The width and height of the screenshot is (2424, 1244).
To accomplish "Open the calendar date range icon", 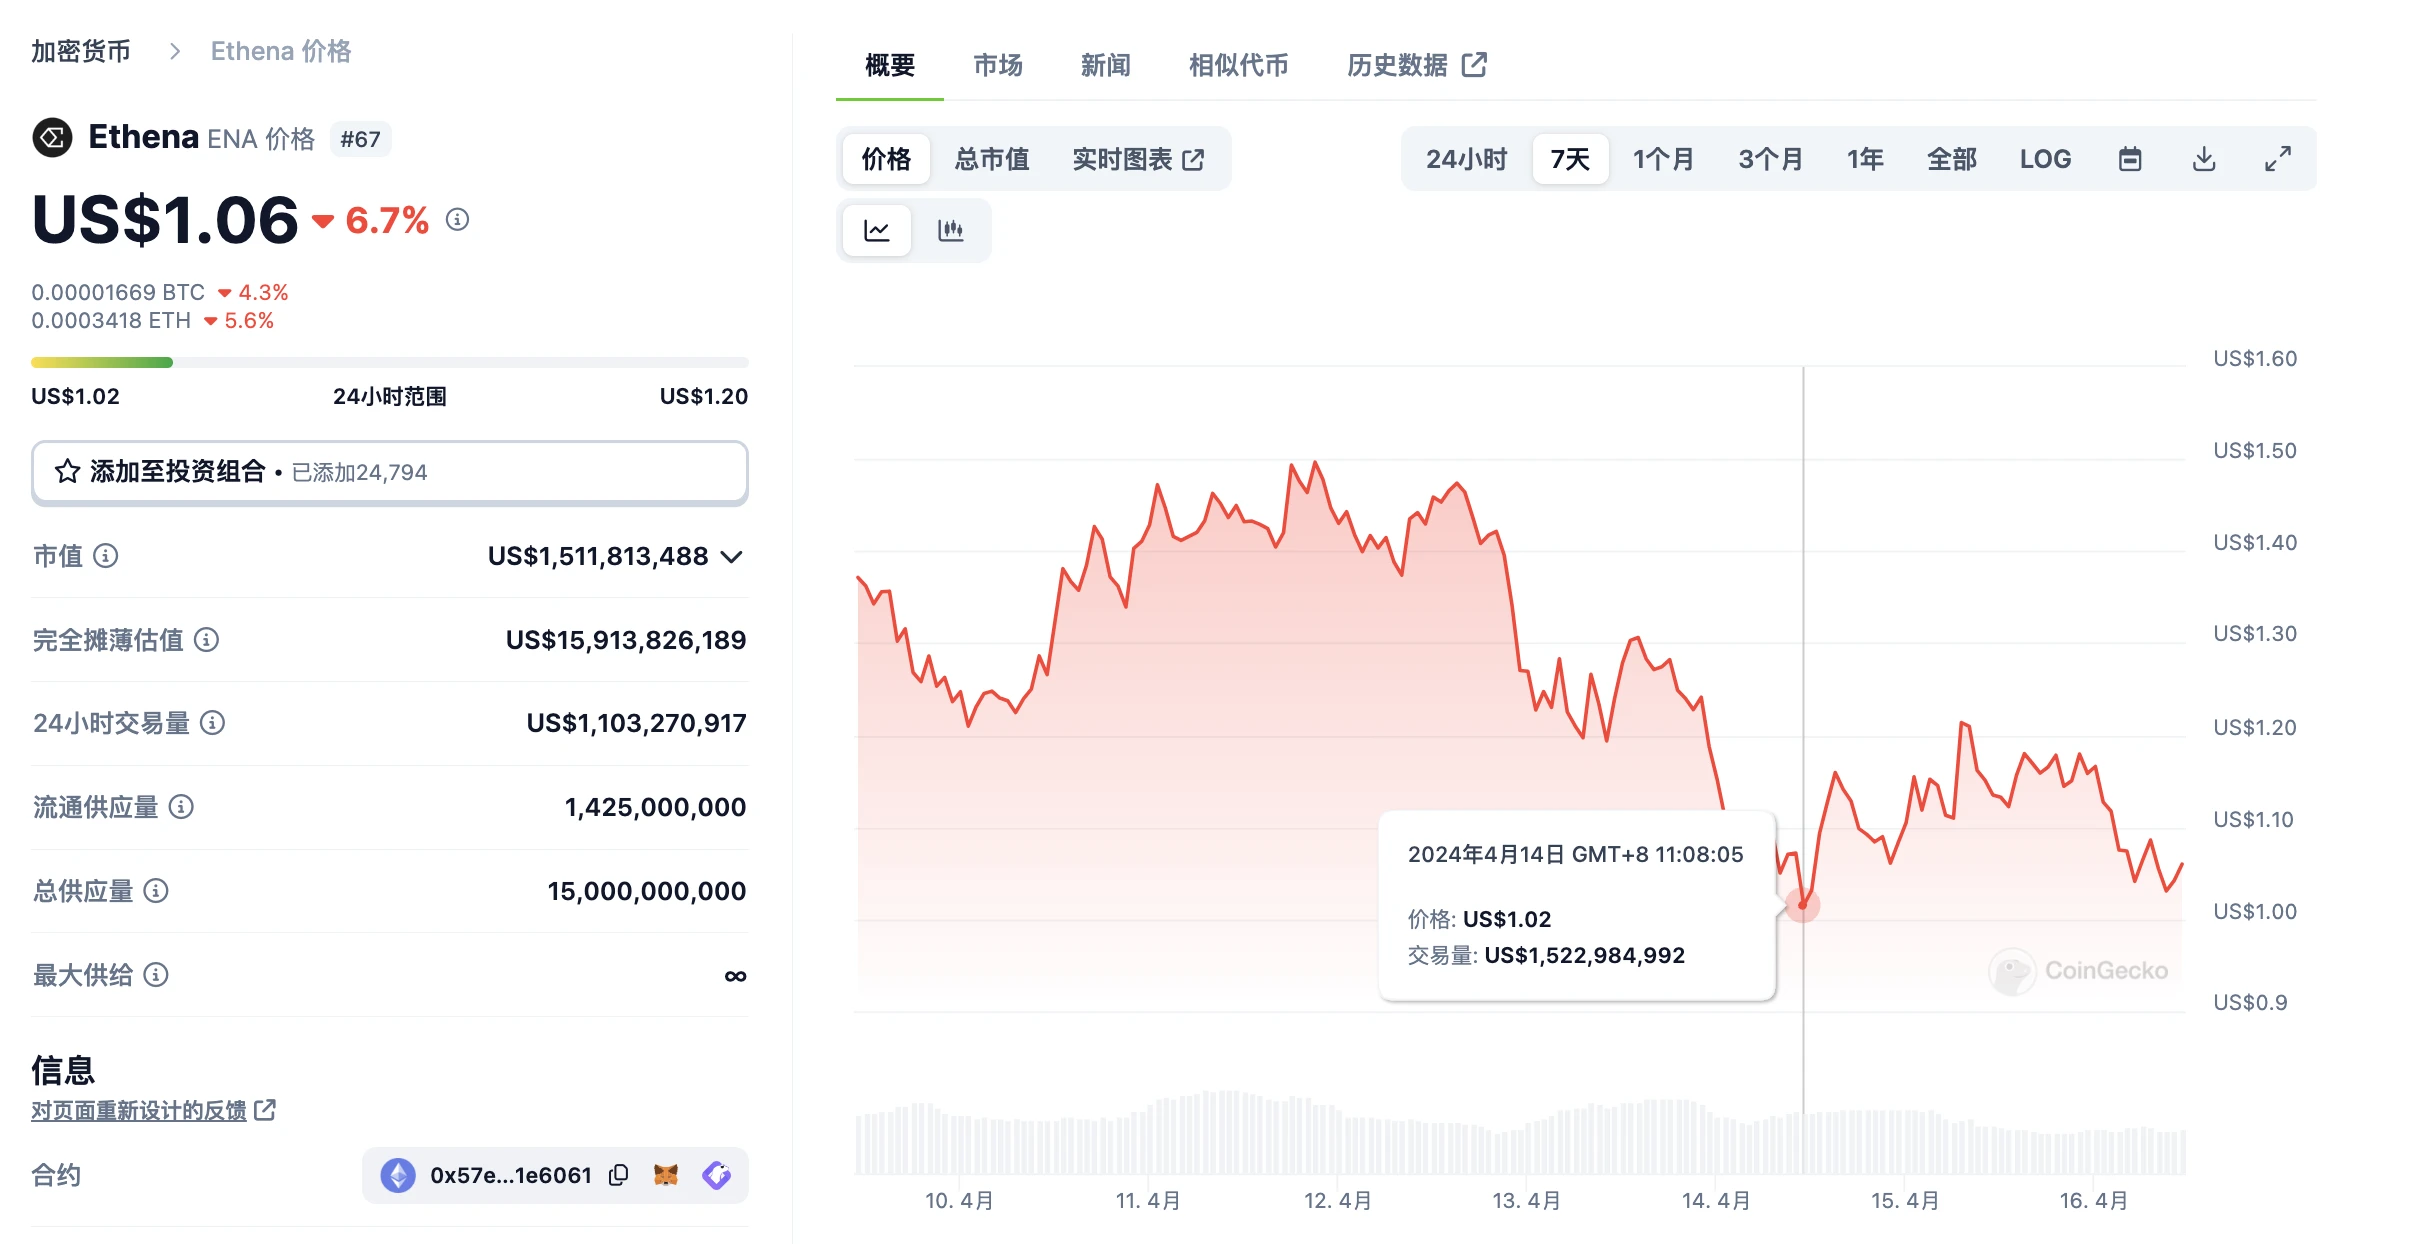I will point(2129,158).
